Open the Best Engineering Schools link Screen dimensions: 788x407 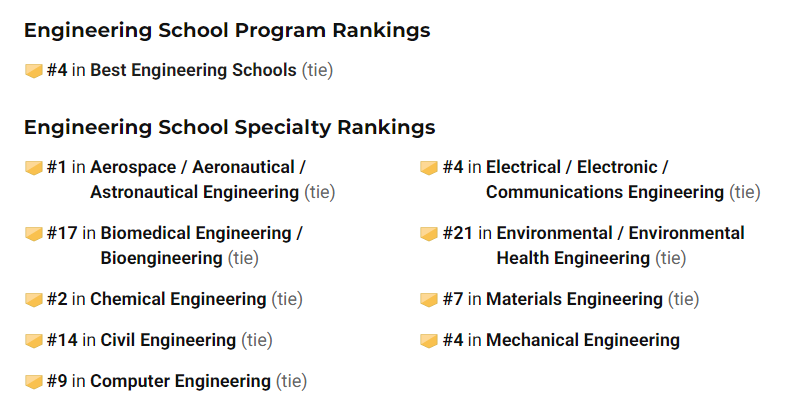pyautogui.click(x=193, y=71)
